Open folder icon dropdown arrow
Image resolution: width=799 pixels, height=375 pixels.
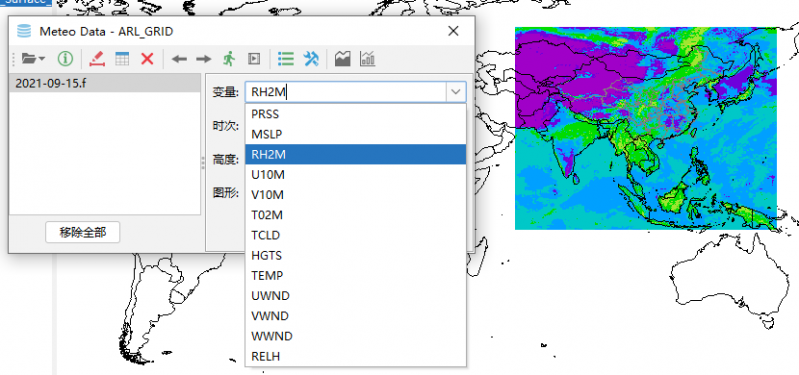point(42,59)
